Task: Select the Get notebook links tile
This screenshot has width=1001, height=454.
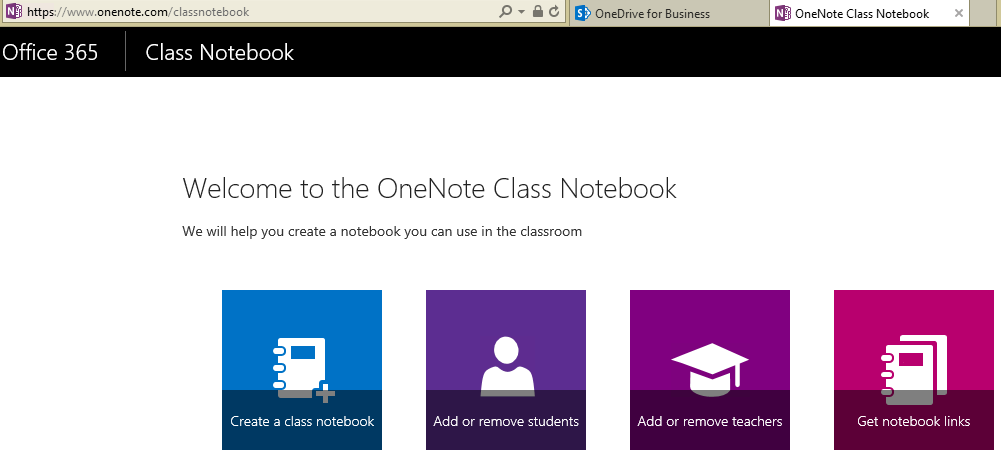Action: 914,370
